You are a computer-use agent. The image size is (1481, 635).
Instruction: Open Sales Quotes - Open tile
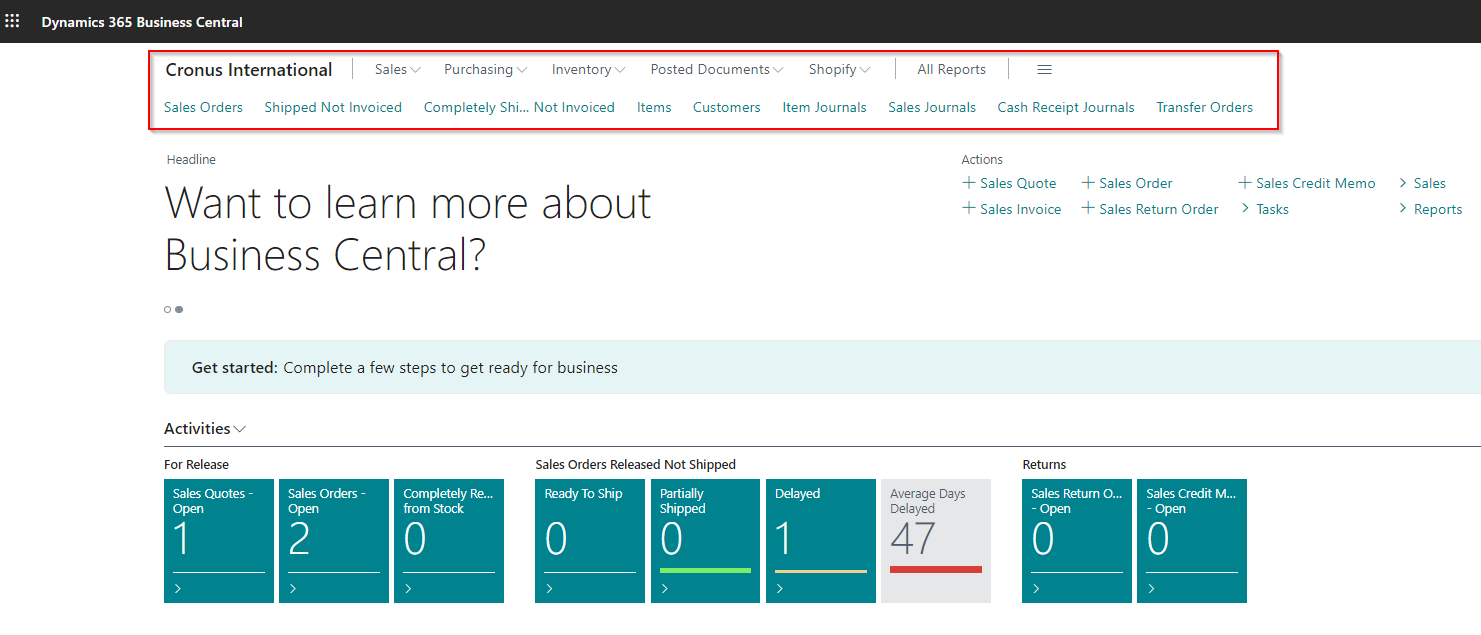(219, 541)
